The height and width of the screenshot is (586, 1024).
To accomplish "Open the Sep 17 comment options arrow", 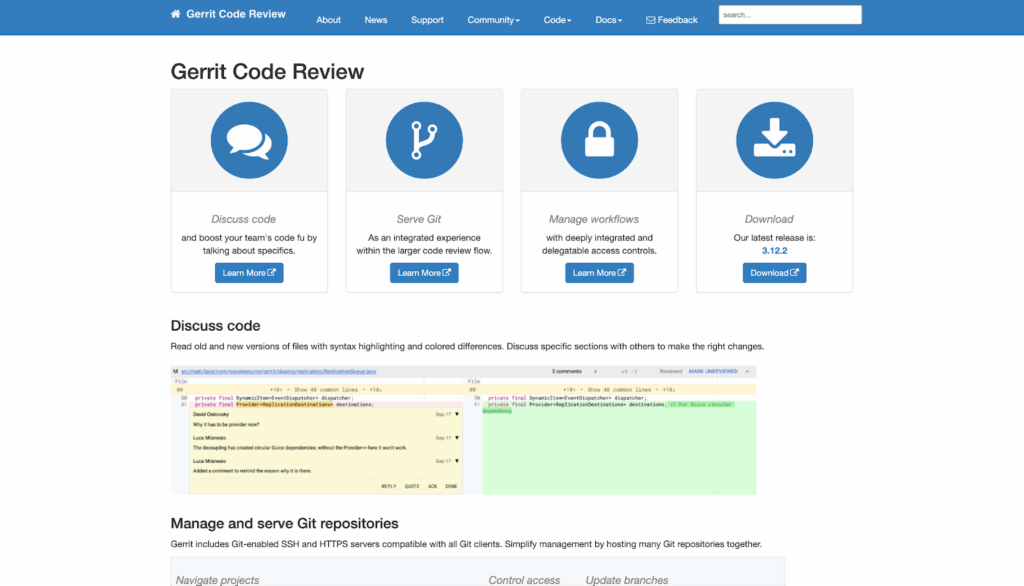I will (455, 414).
